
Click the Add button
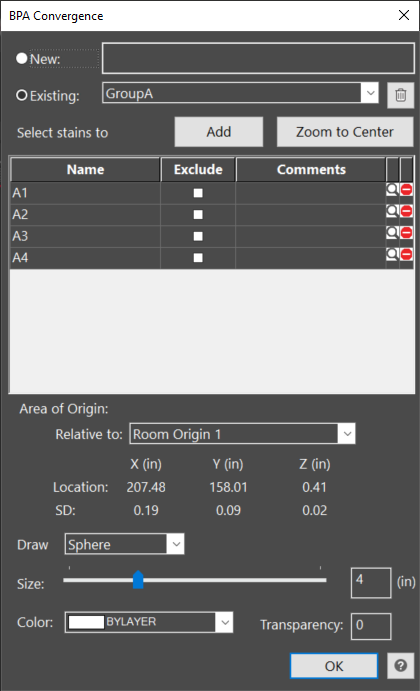pos(219,132)
